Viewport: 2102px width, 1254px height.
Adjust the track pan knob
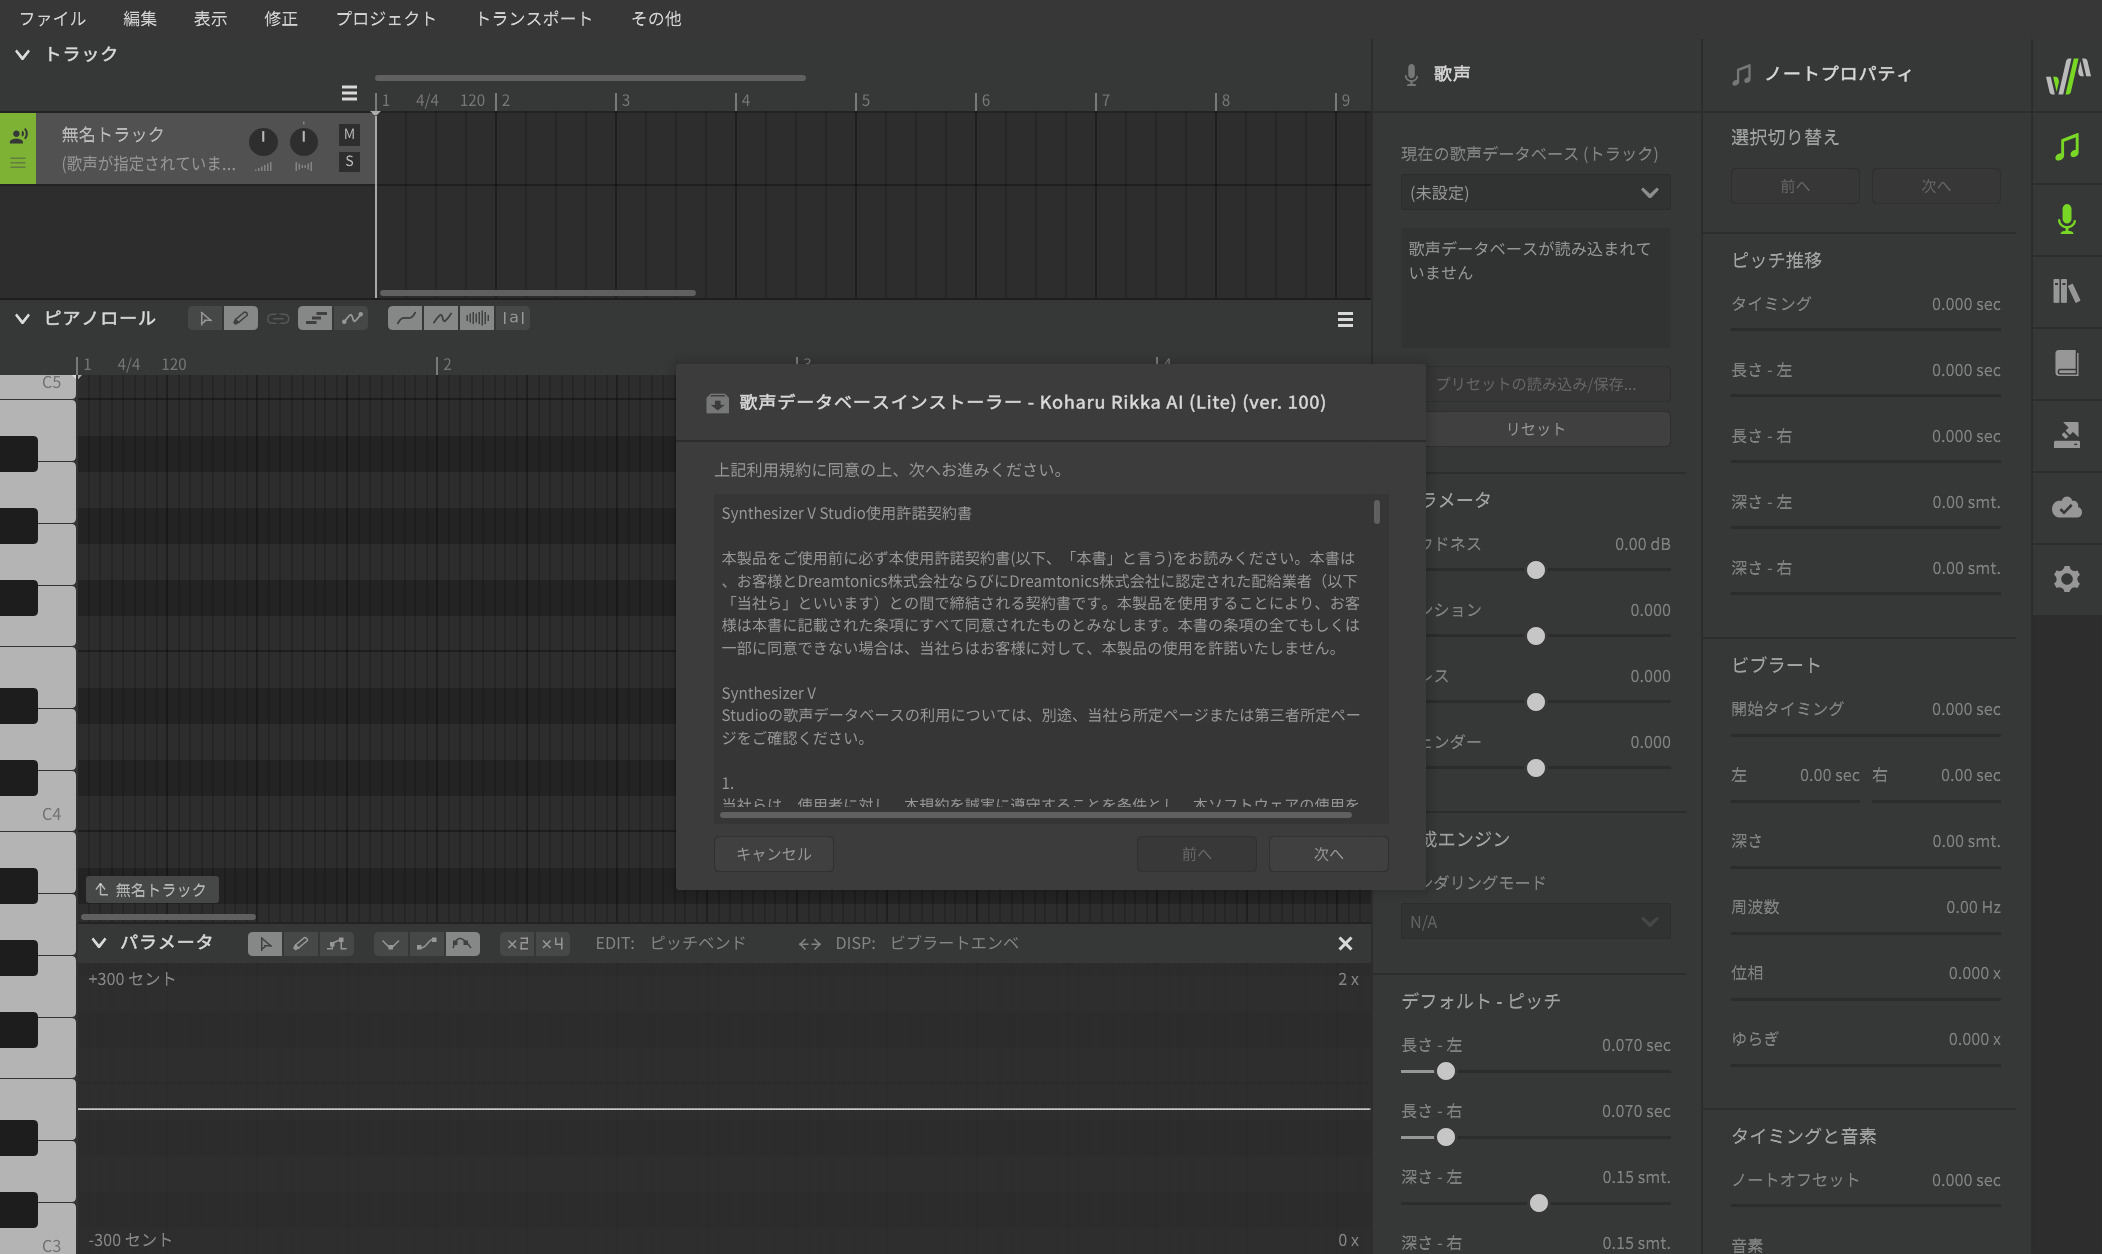coord(303,142)
